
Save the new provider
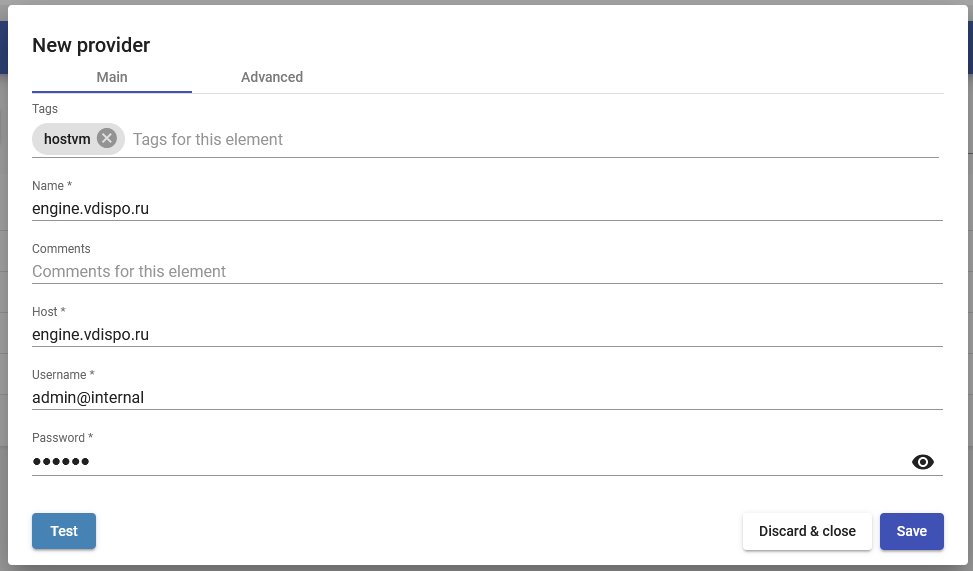[x=912, y=531]
